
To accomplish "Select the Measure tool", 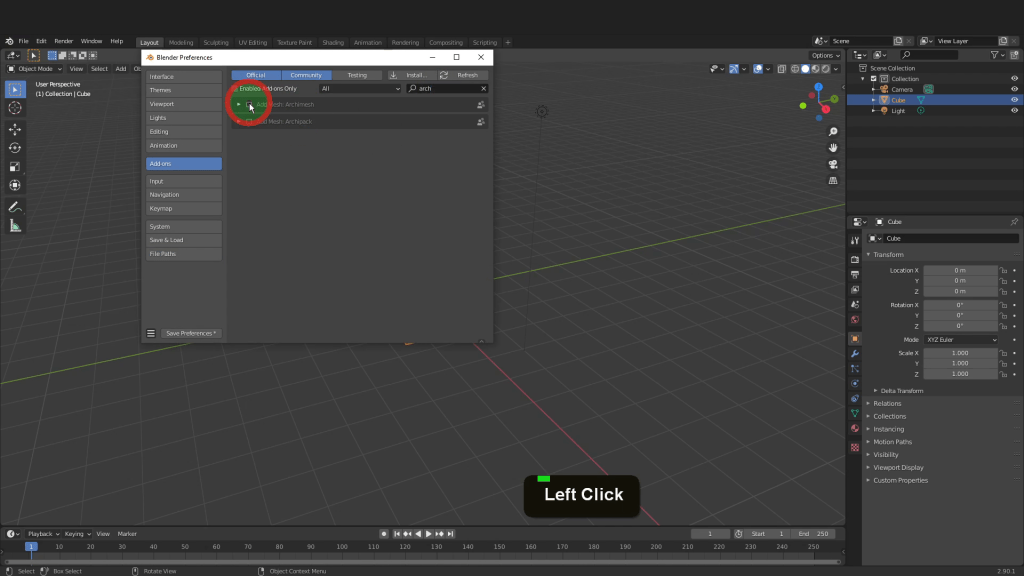I will [x=15, y=226].
